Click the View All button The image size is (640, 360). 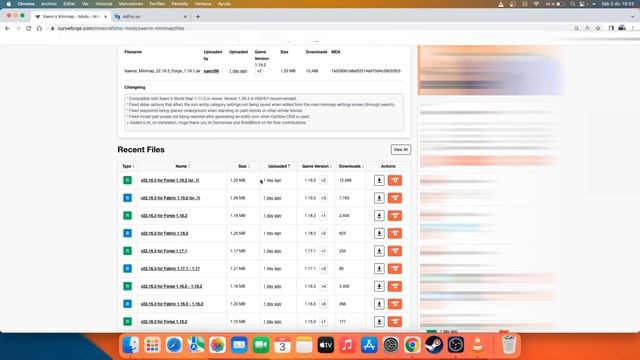pyautogui.click(x=400, y=149)
